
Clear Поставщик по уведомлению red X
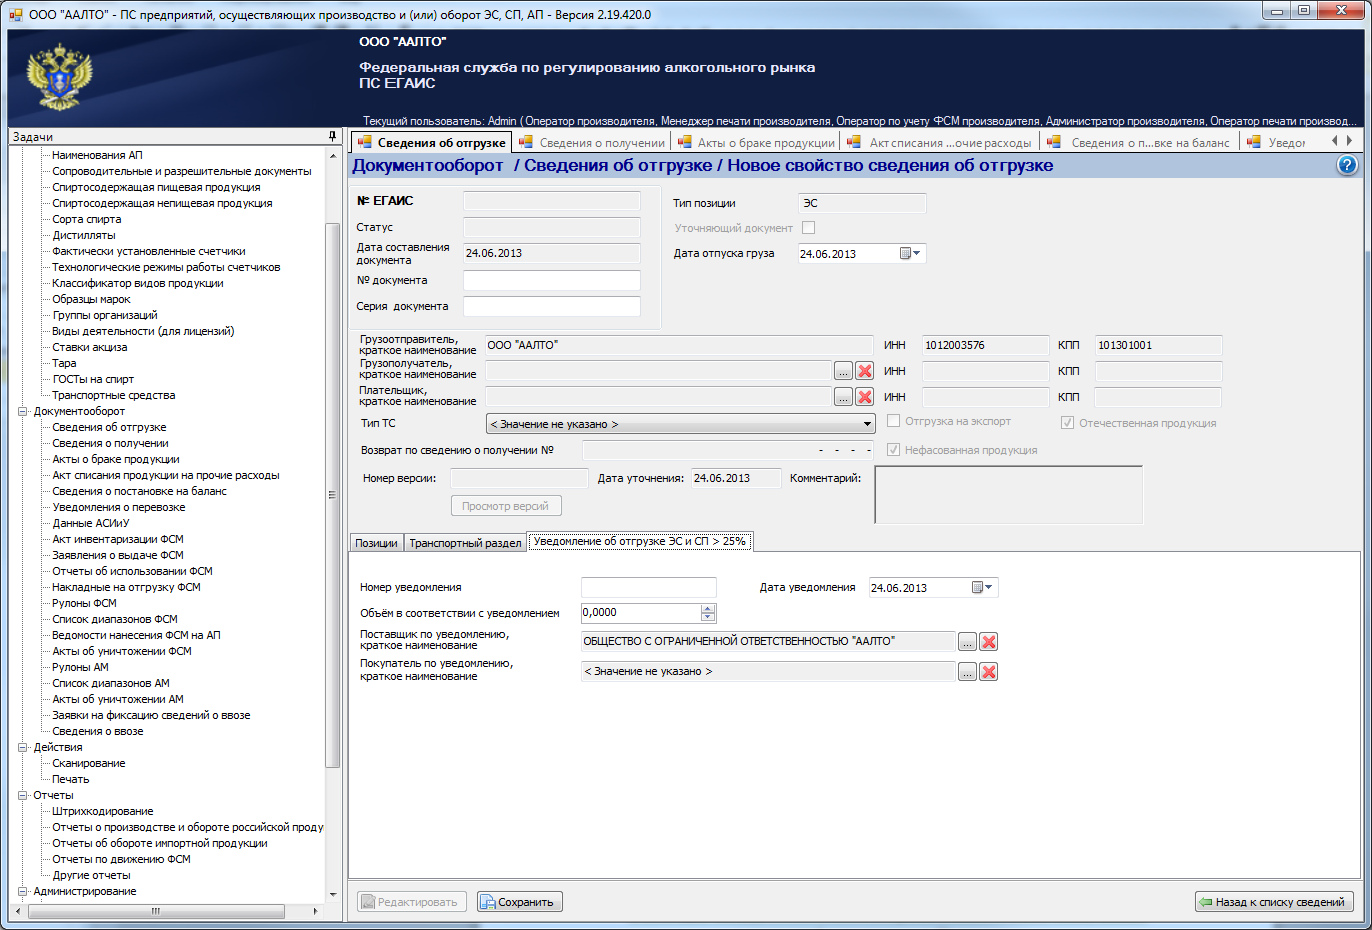988,642
